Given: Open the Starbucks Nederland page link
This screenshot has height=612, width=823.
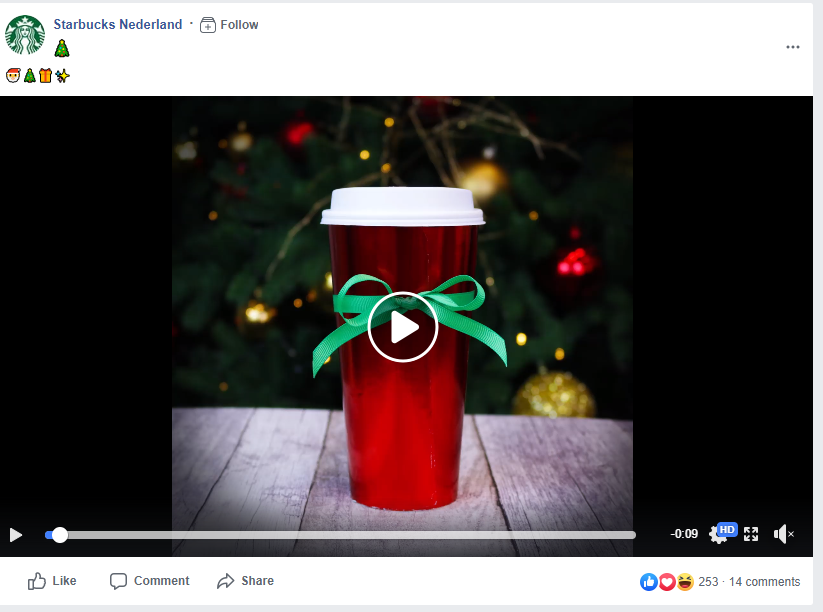Looking at the screenshot, I should (x=118, y=24).
